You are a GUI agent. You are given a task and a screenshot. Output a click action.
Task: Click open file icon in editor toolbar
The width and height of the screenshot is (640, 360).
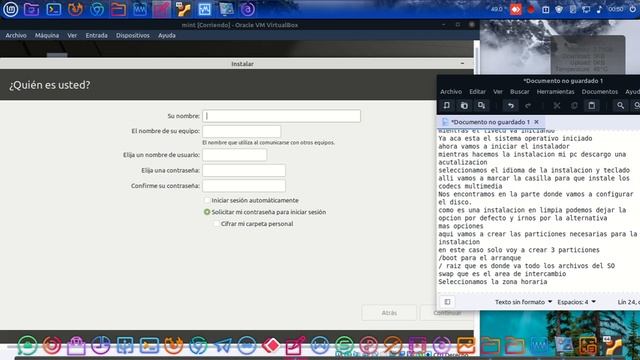[x=464, y=106]
